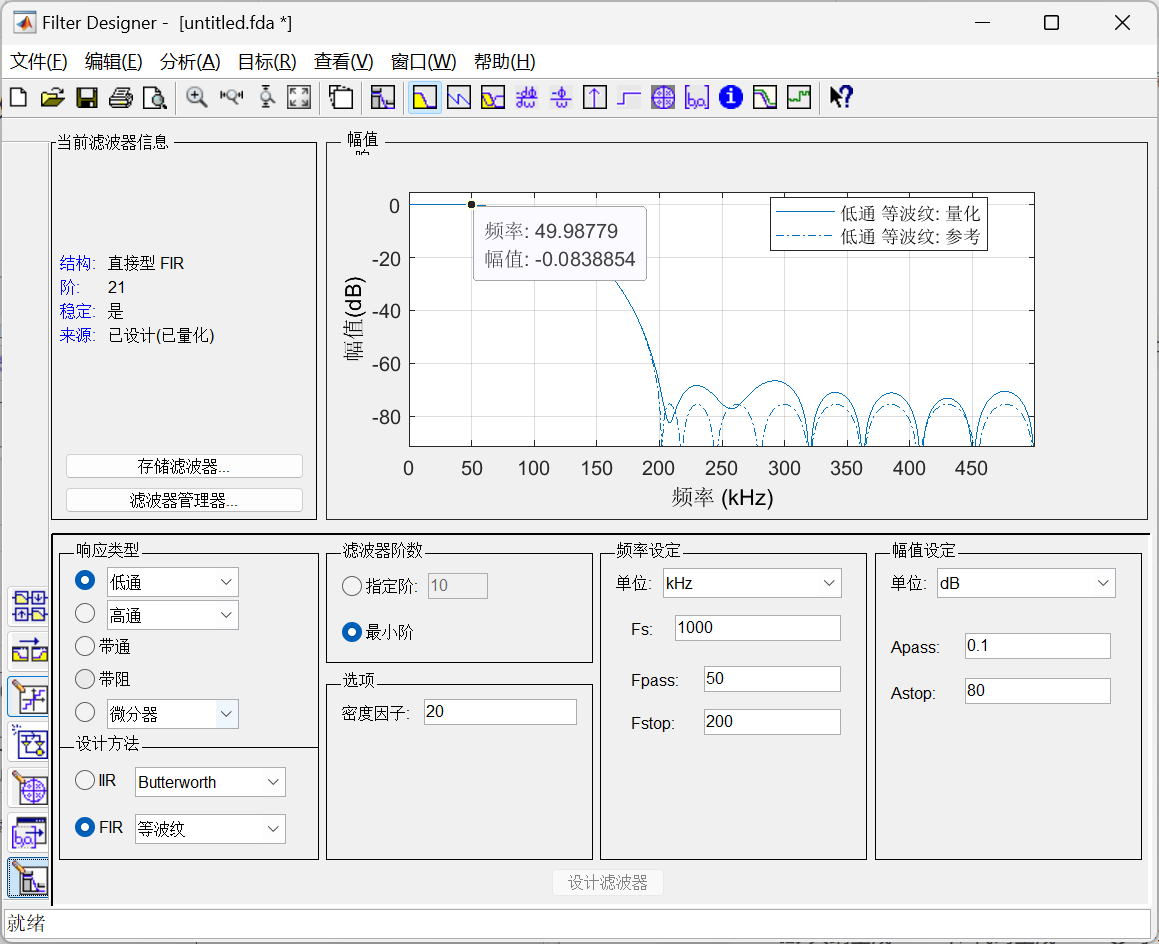This screenshot has height=944, width=1159.
Task: Open the 分析(A) menu
Action: pos(190,61)
